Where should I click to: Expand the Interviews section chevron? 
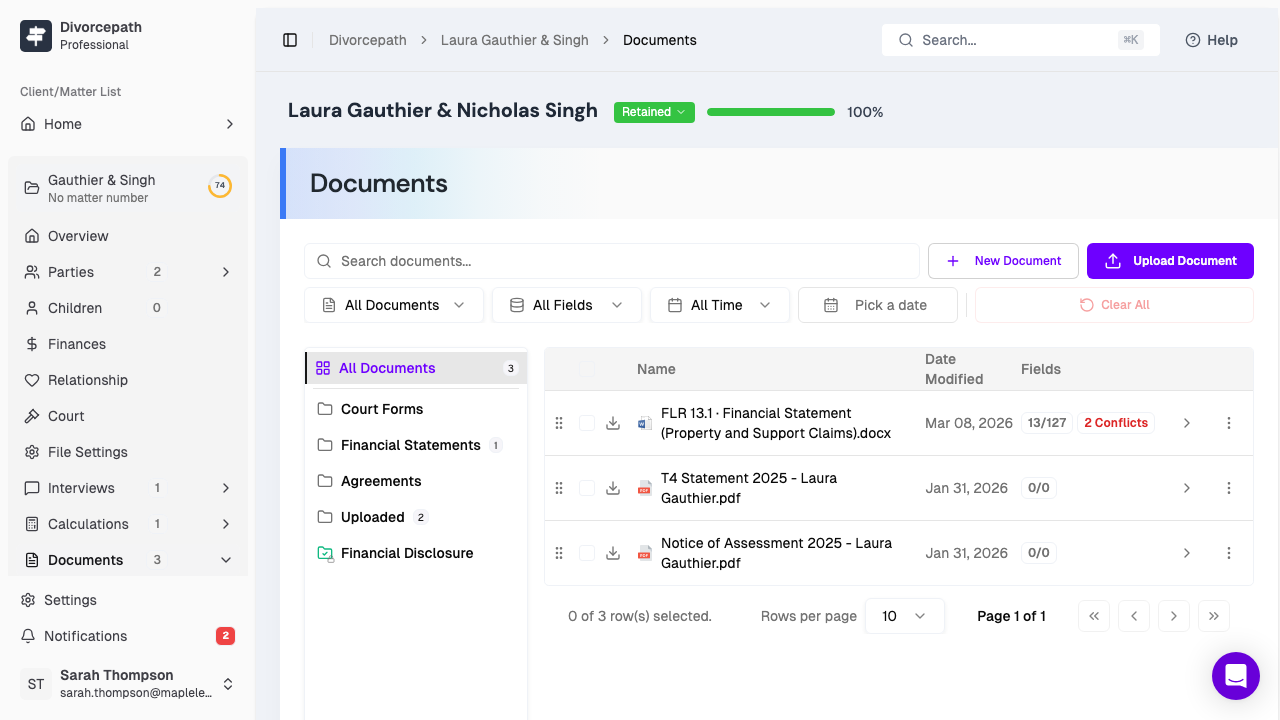[x=226, y=488]
